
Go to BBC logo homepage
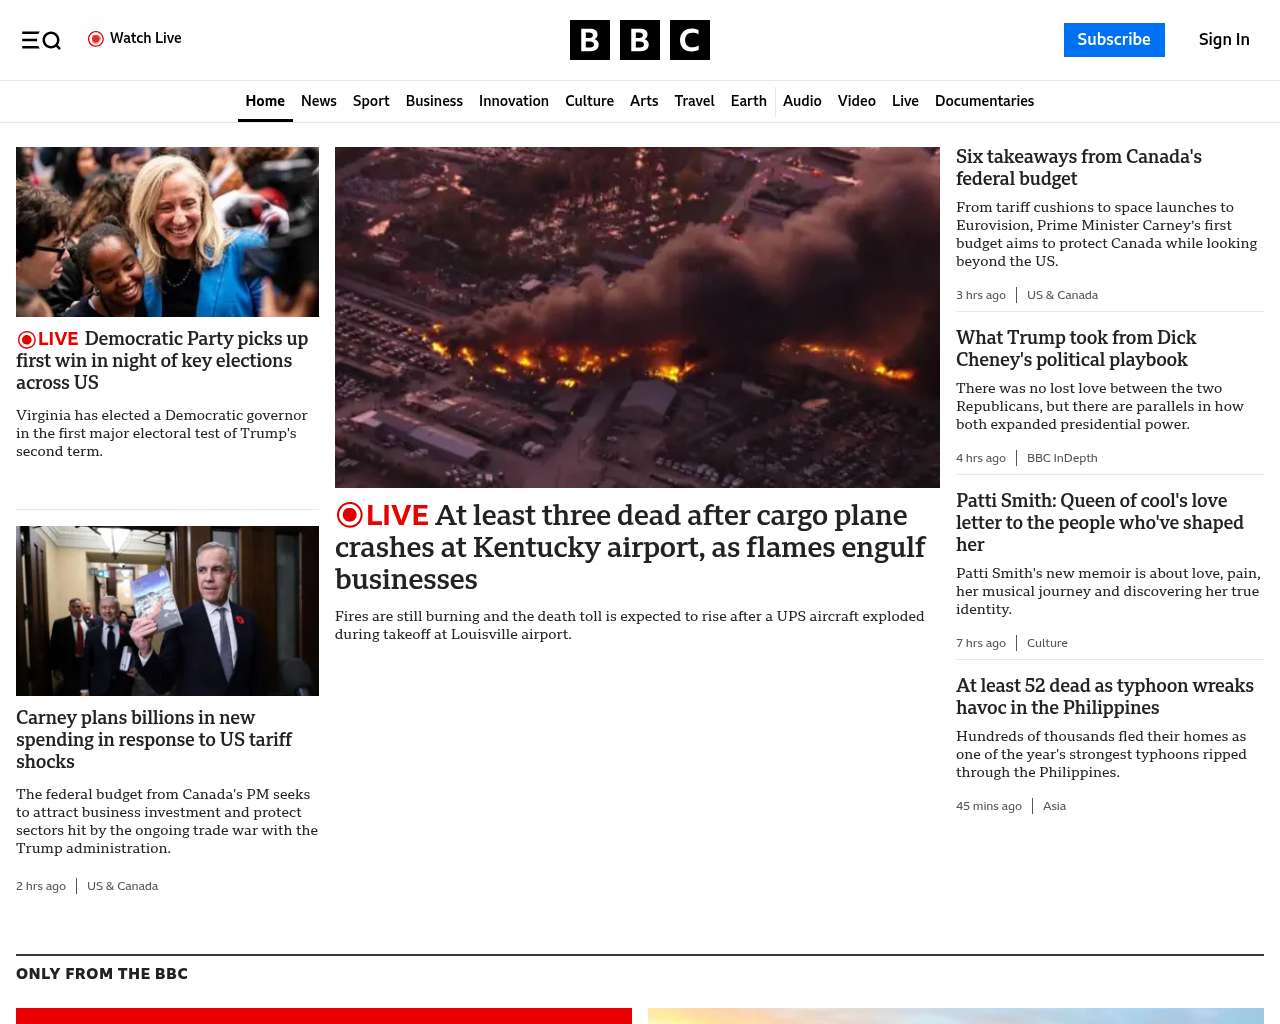click(x=640, y=40)
